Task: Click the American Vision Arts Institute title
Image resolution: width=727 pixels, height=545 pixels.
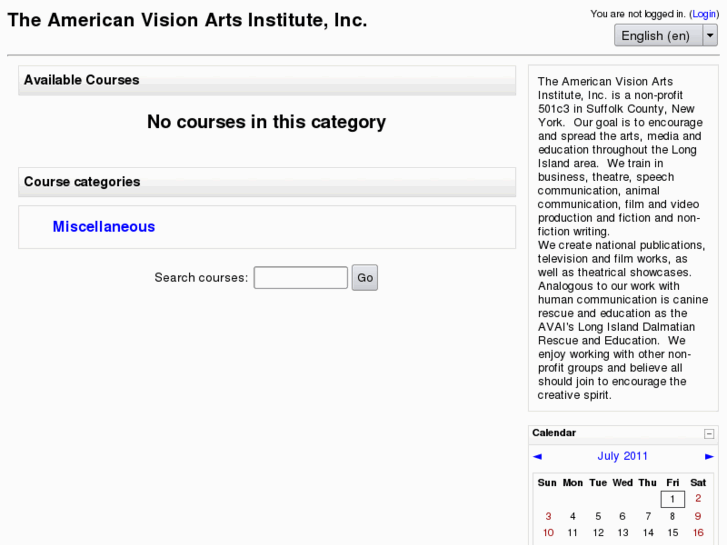Action: coord(187,20)
